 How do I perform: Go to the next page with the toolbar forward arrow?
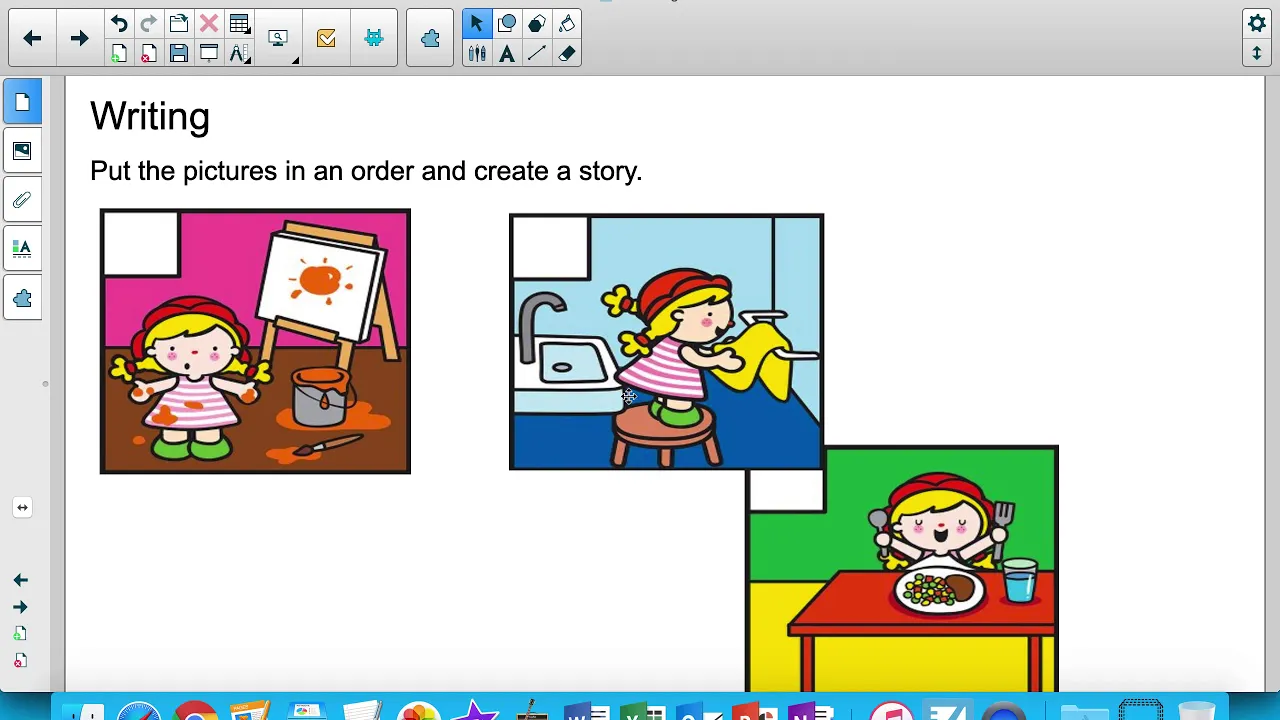pos(79,38)
